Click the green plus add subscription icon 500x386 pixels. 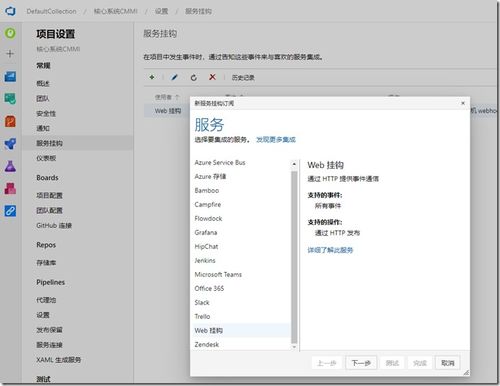(152, 77)
